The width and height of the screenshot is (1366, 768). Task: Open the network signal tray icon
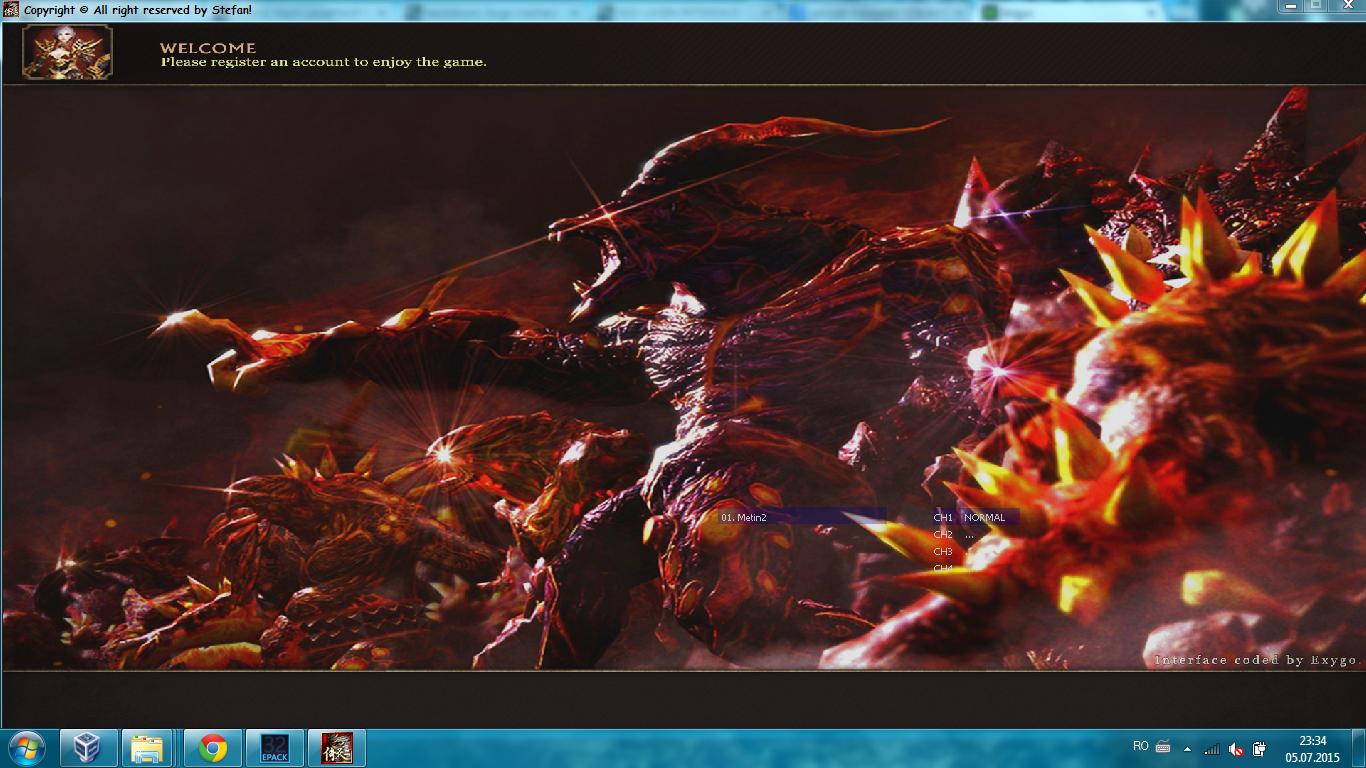[x=1212, y=748]
